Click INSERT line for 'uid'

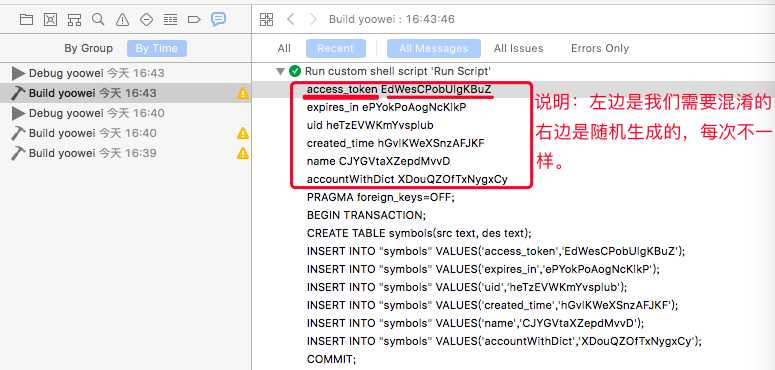pos(467,287)
